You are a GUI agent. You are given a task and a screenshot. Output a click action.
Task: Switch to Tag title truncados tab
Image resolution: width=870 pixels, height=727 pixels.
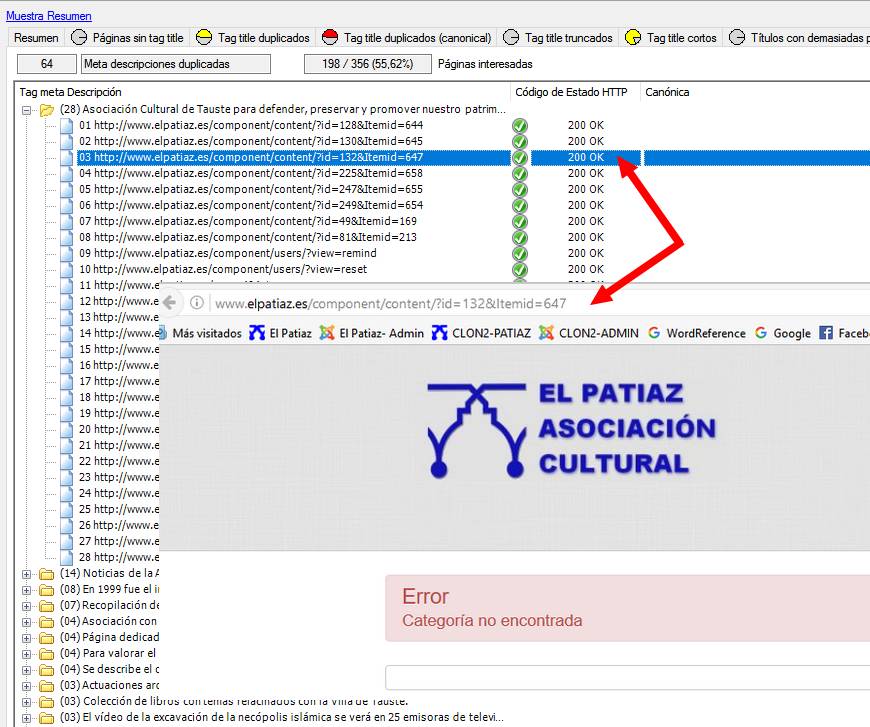pos(558,38)
